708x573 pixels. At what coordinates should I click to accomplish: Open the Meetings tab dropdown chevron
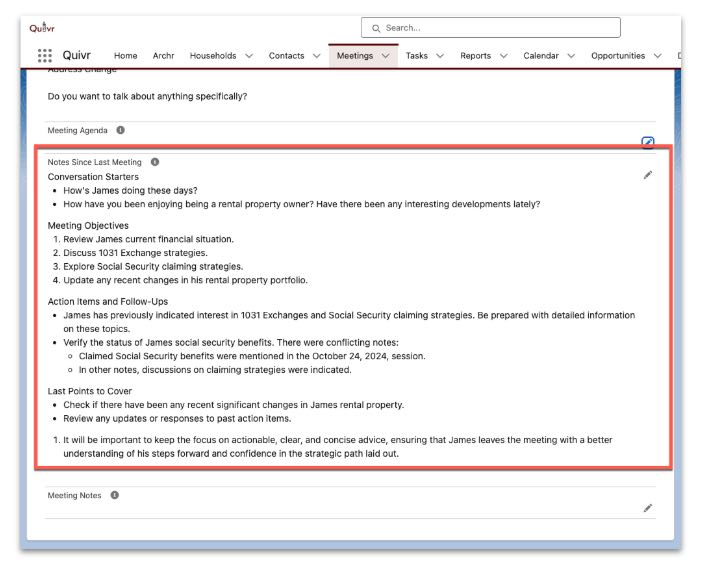(385, 56)
